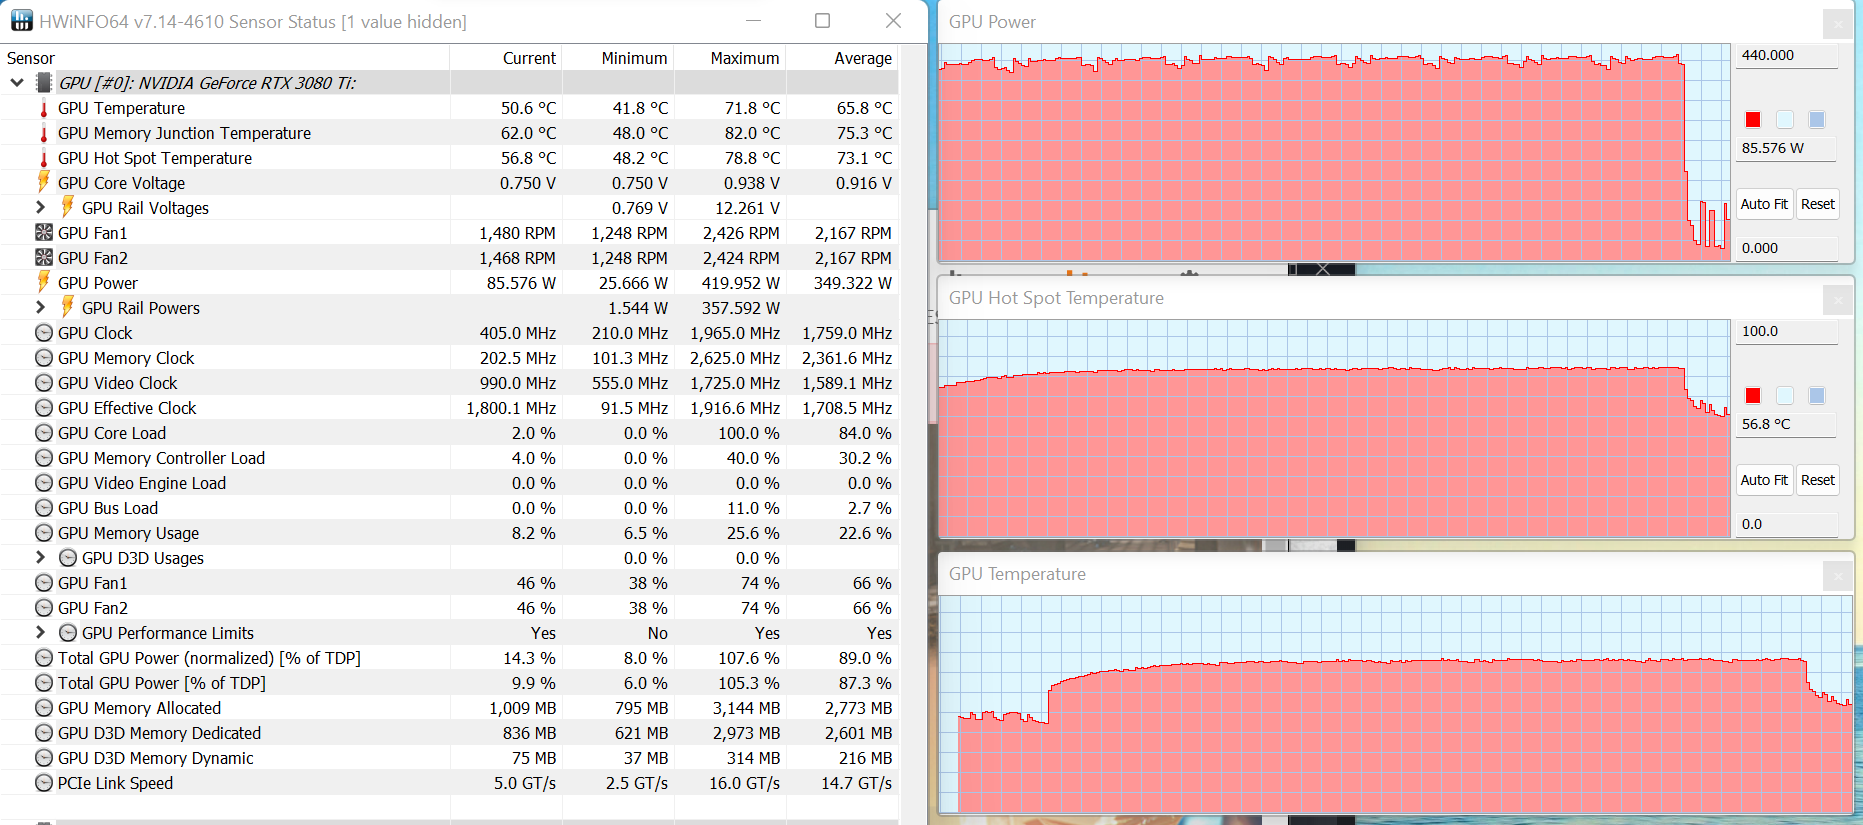The width and height of the screenshot is (1863, 825).
Task: Click the 100.0 maximum field in Hot Spot graph
Action: click(x=1787, y=332)
